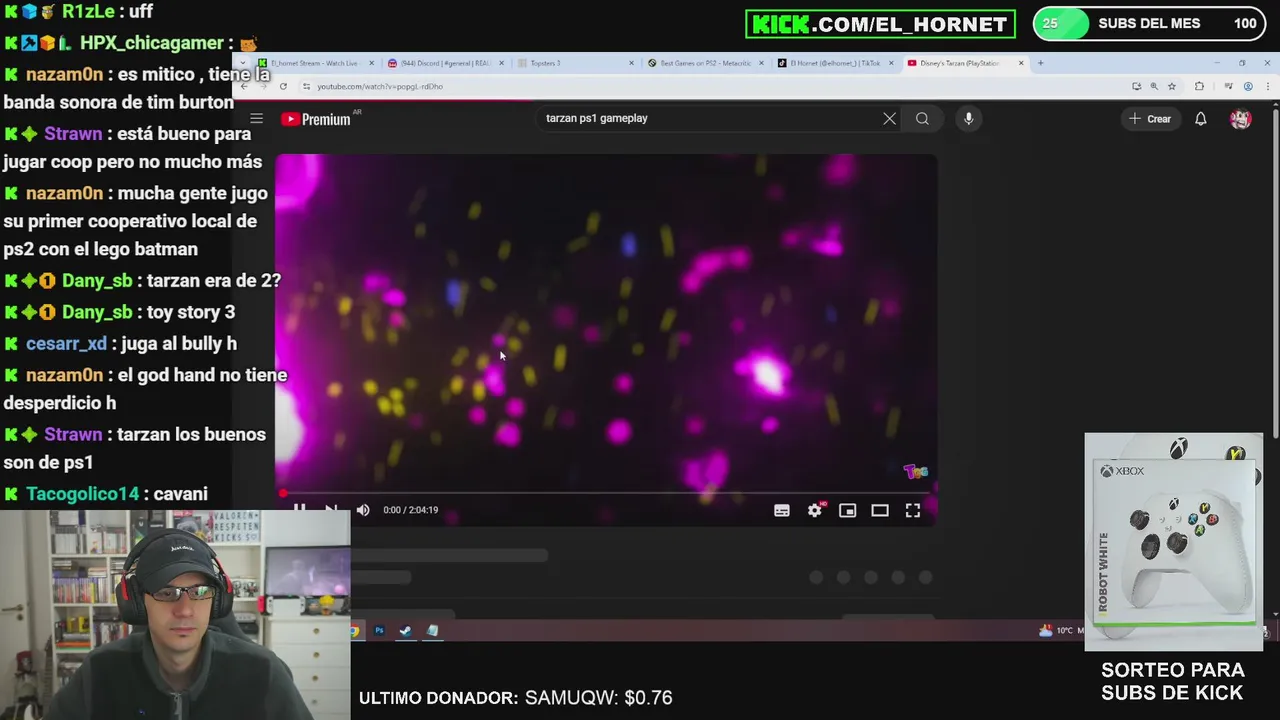Viewport: 1280px width, 720px height.
Task: Open the YouTube guide hamburger menu
Action: tap(256, 119)
